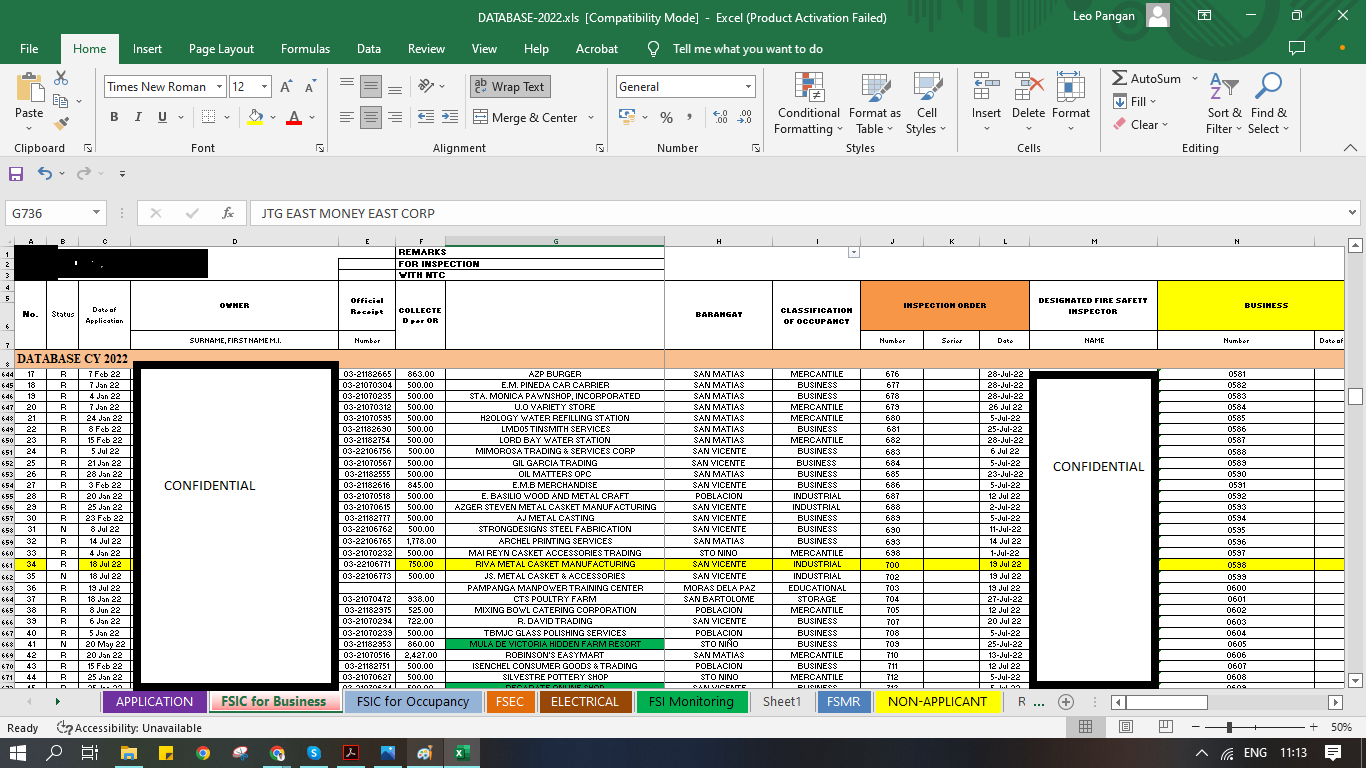Toggle Underline formatting

[x=163, y=118]
